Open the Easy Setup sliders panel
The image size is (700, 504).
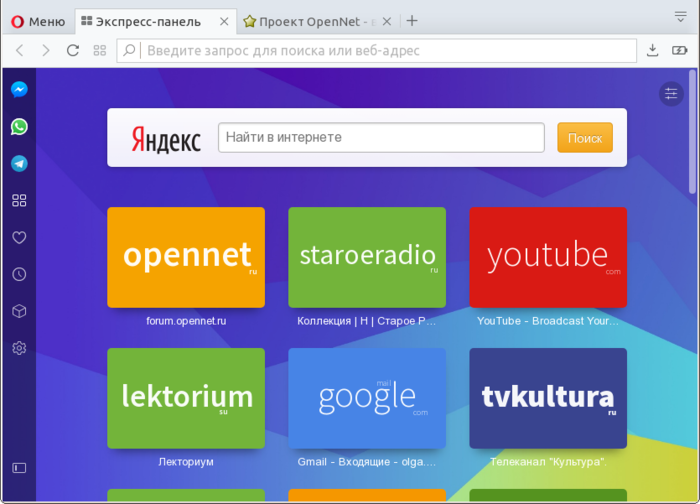[x=671, y=93]
